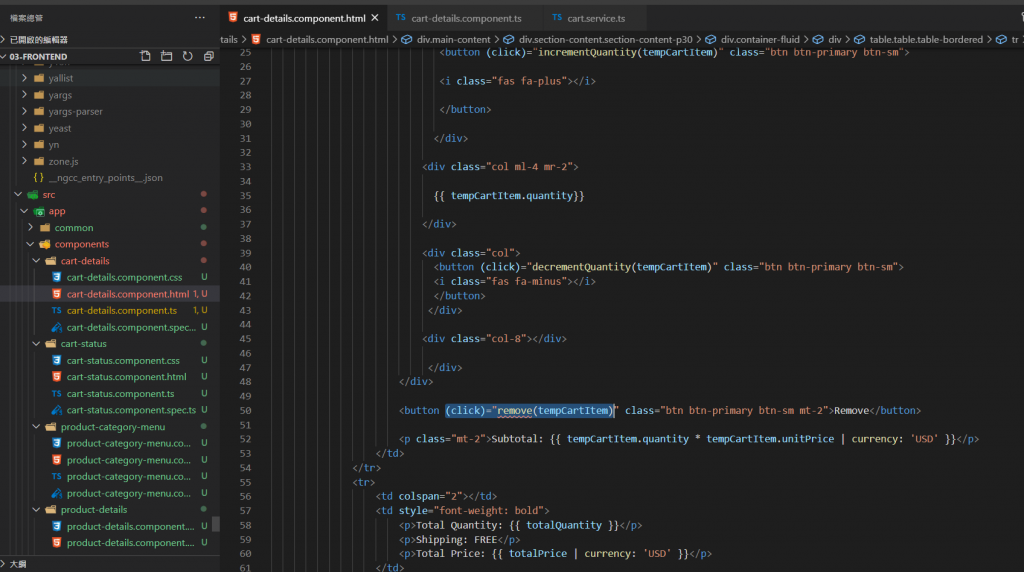Click the Shipping: FREE line 59
Viewport: 1024px width, 572px height.
(x=460, y=539)
